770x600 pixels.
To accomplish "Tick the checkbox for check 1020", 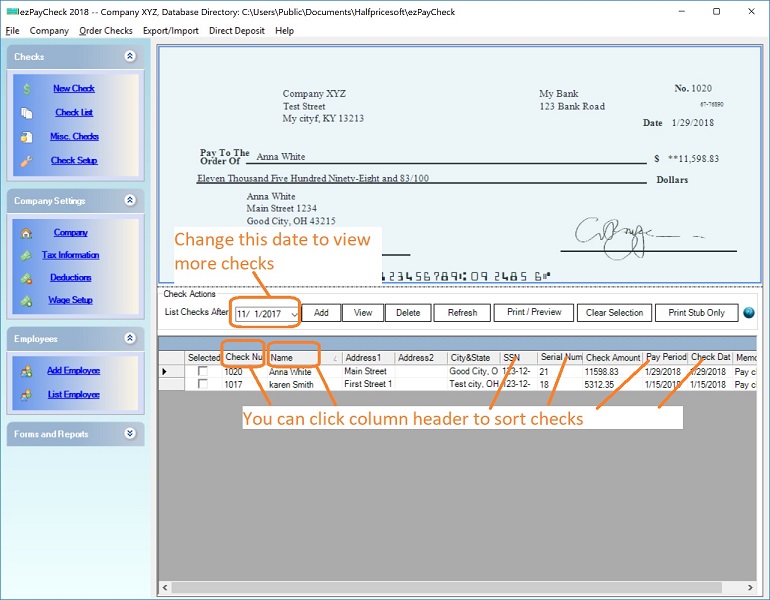I will pos(202,371).
